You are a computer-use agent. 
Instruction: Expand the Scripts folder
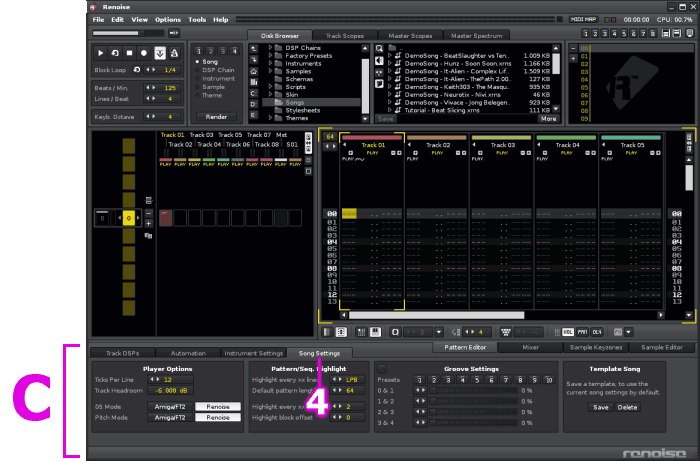[270, 87]
